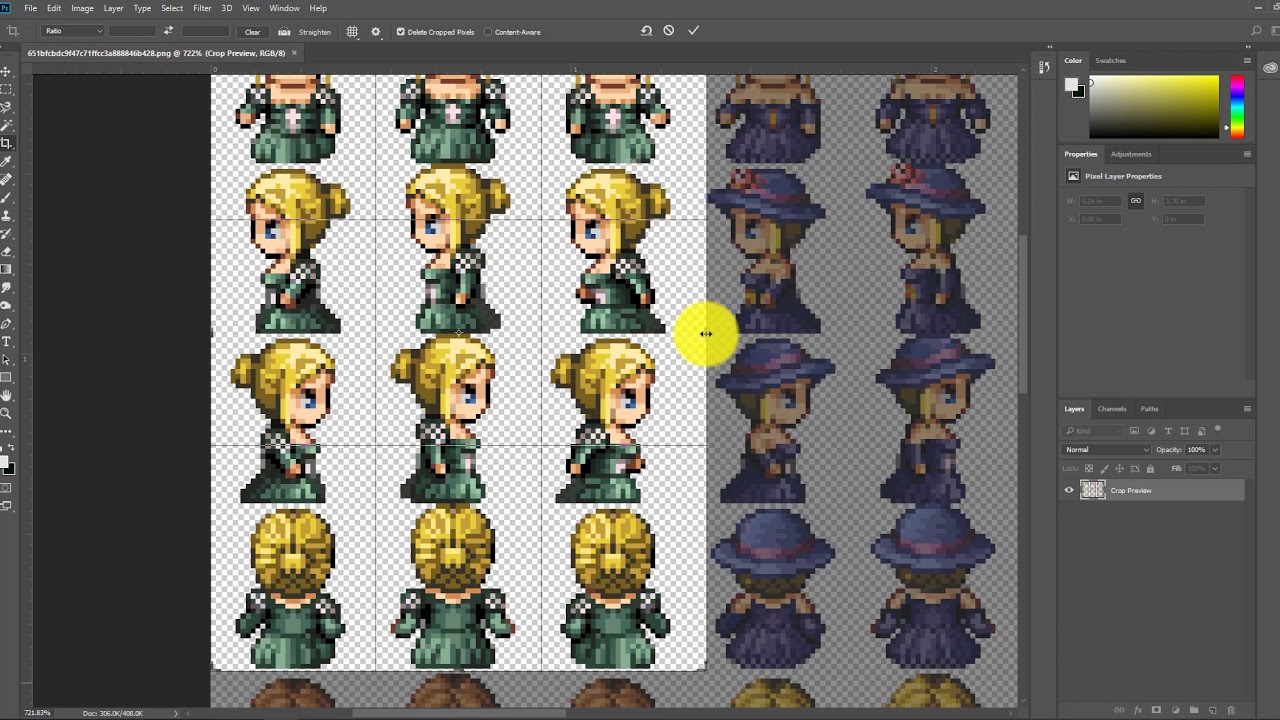Reset the crop box
The height and width of the screenshot is (720, 1280).
[x=646, y=31]
